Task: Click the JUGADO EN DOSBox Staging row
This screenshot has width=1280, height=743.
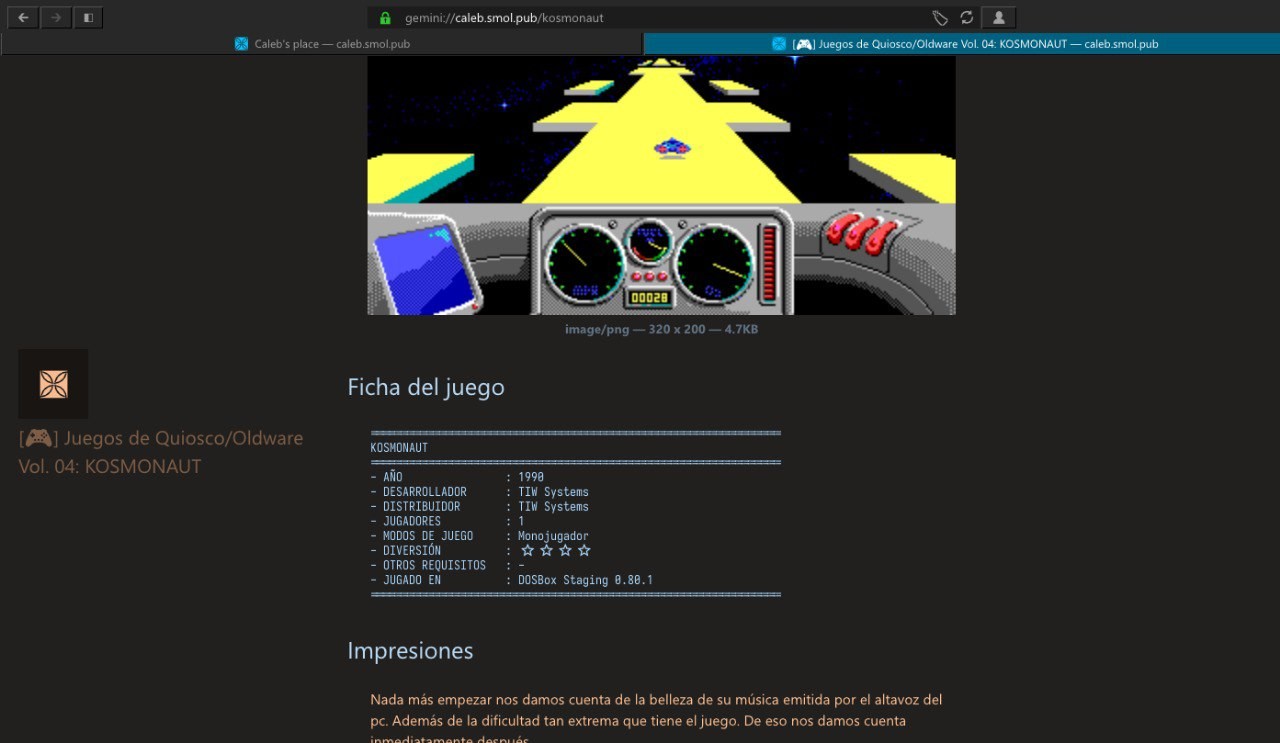Action: 511,580
